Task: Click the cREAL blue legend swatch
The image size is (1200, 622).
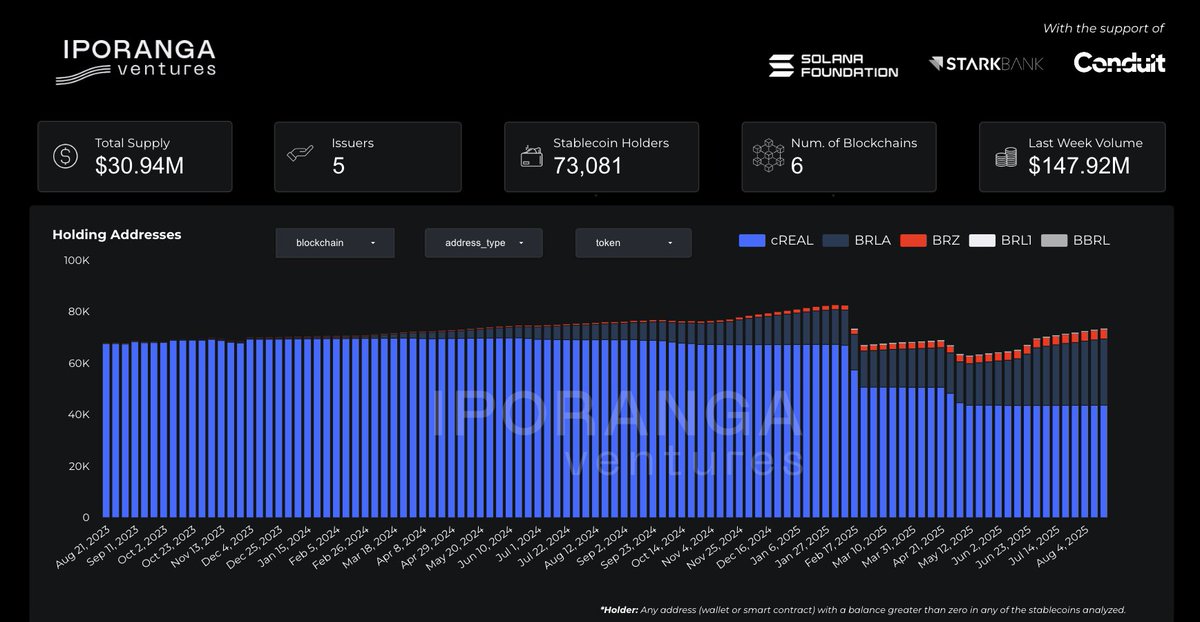Action: [752, 241]
